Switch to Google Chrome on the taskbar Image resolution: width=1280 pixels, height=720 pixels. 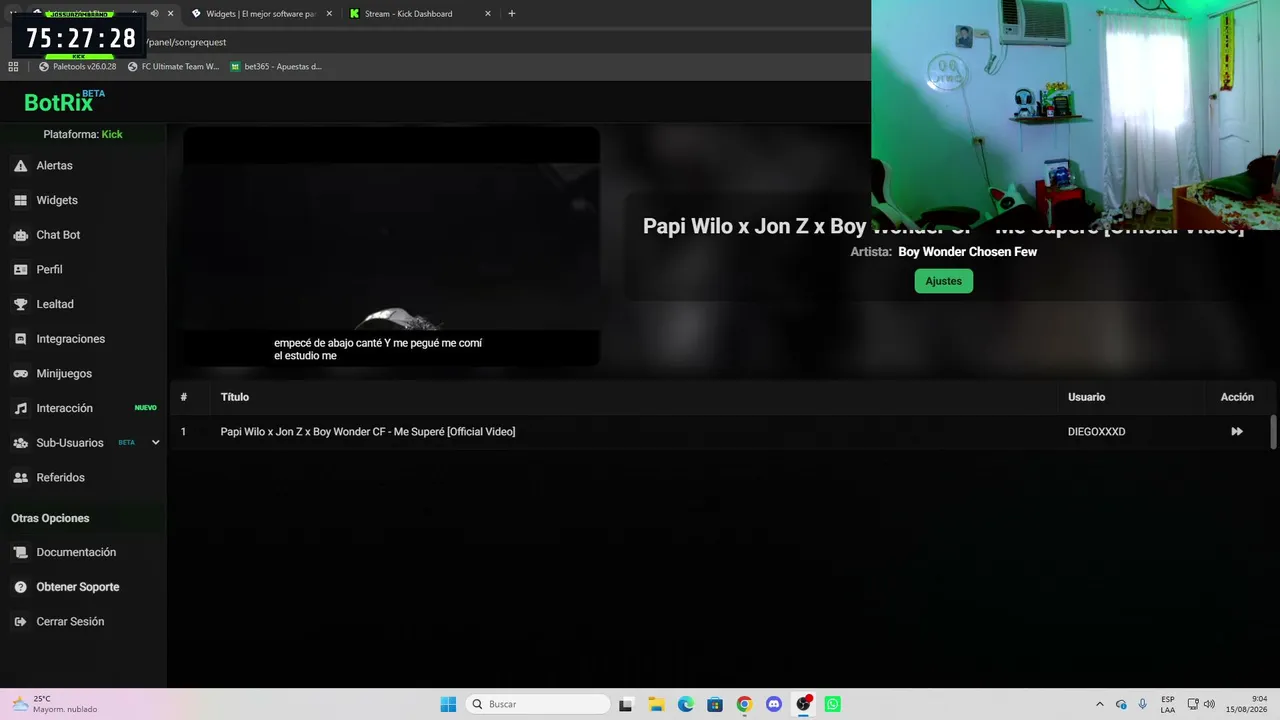click(x=744, y=704)
